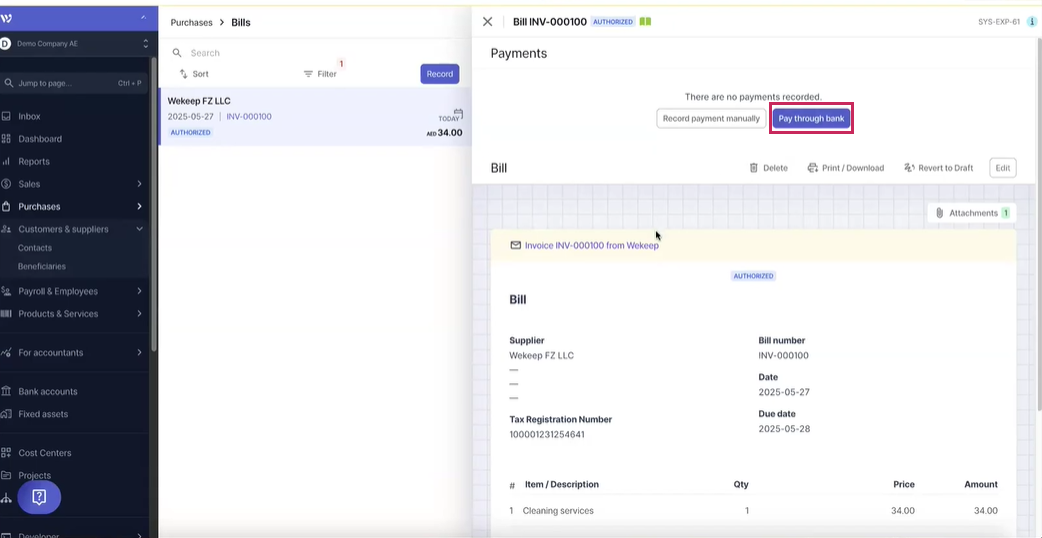The image size is (1042, 538).
Task: Open Invoice INV-000100 from Wekeep link
Action: (591, 245)
